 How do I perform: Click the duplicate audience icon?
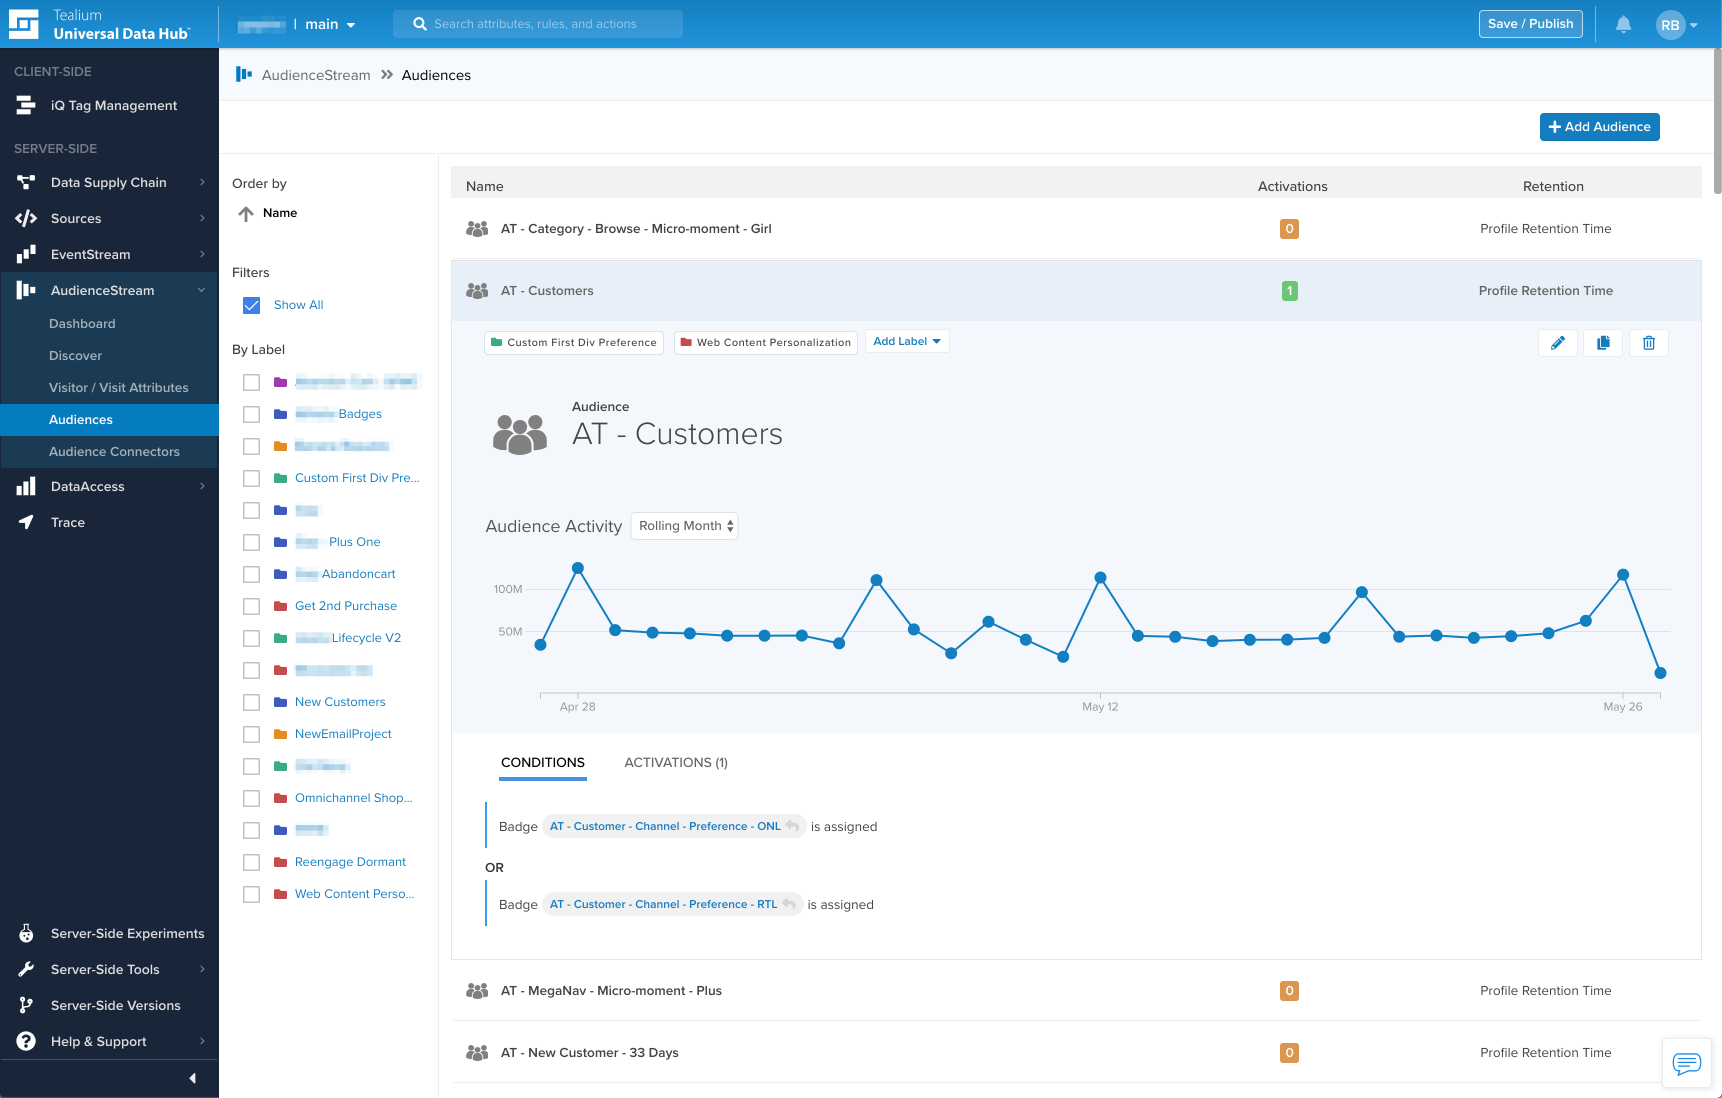click(x=1602, y=342)
